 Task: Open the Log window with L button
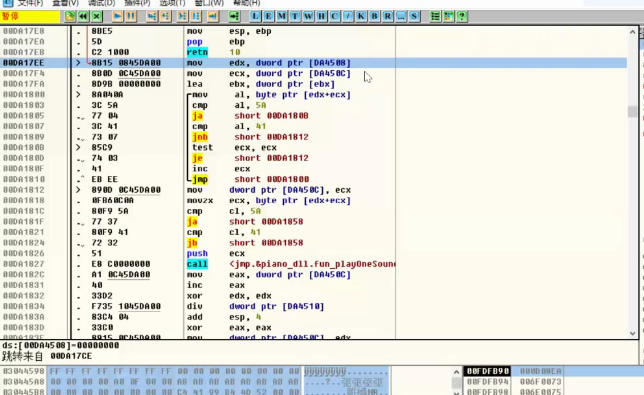tap(255, 16)
